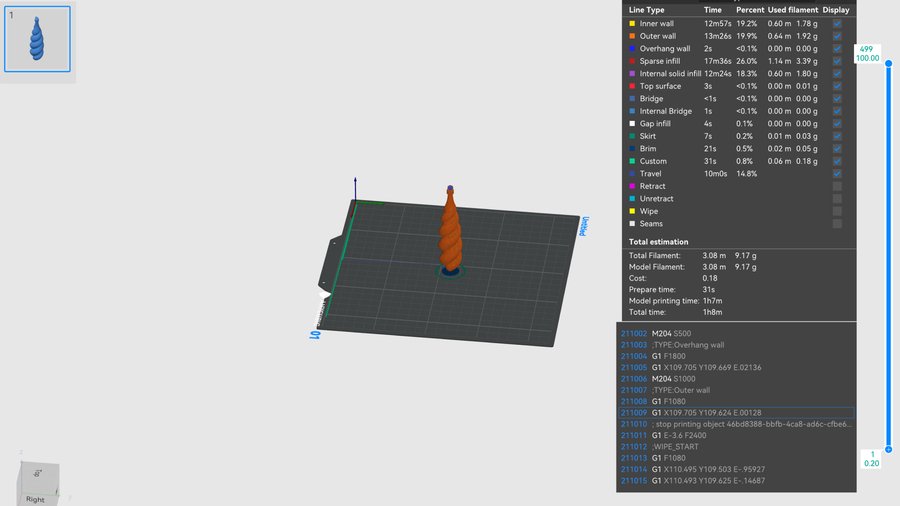Select G-code line 211006 M204 S1000
Viewport: 900px width, 506px height.
tap(736, 379)
